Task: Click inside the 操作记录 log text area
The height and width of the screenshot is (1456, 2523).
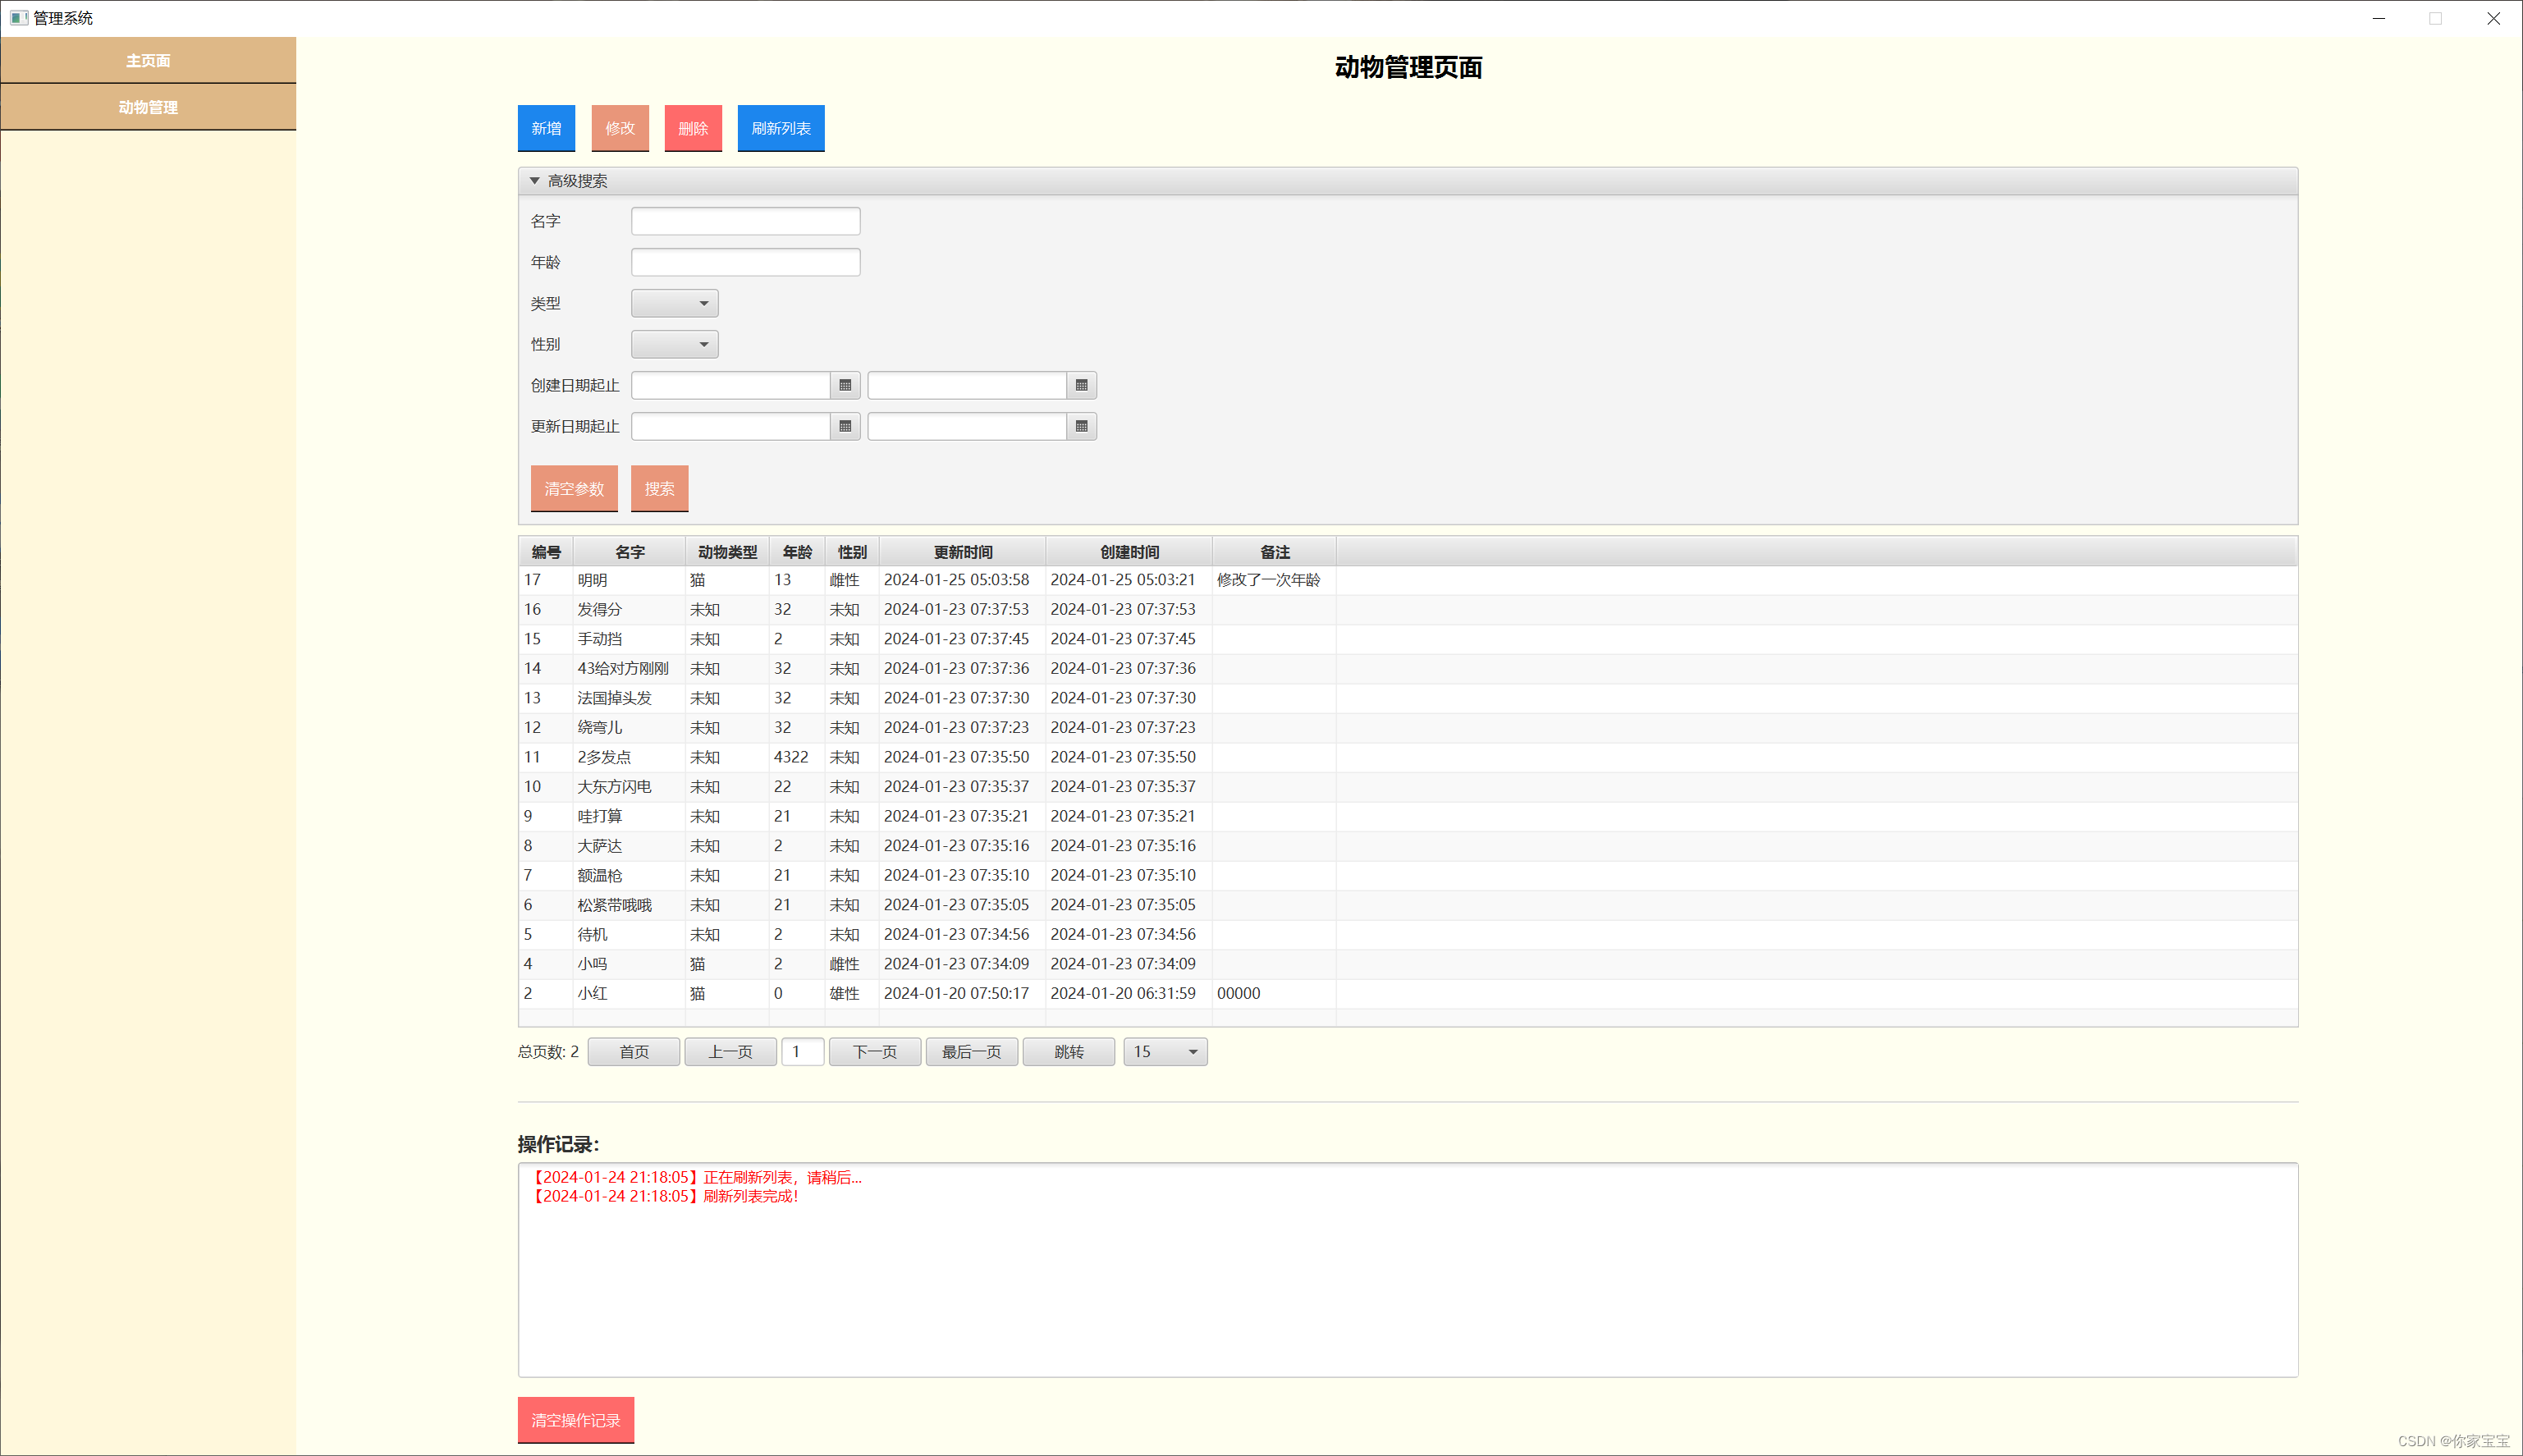Action: 1408,1270
